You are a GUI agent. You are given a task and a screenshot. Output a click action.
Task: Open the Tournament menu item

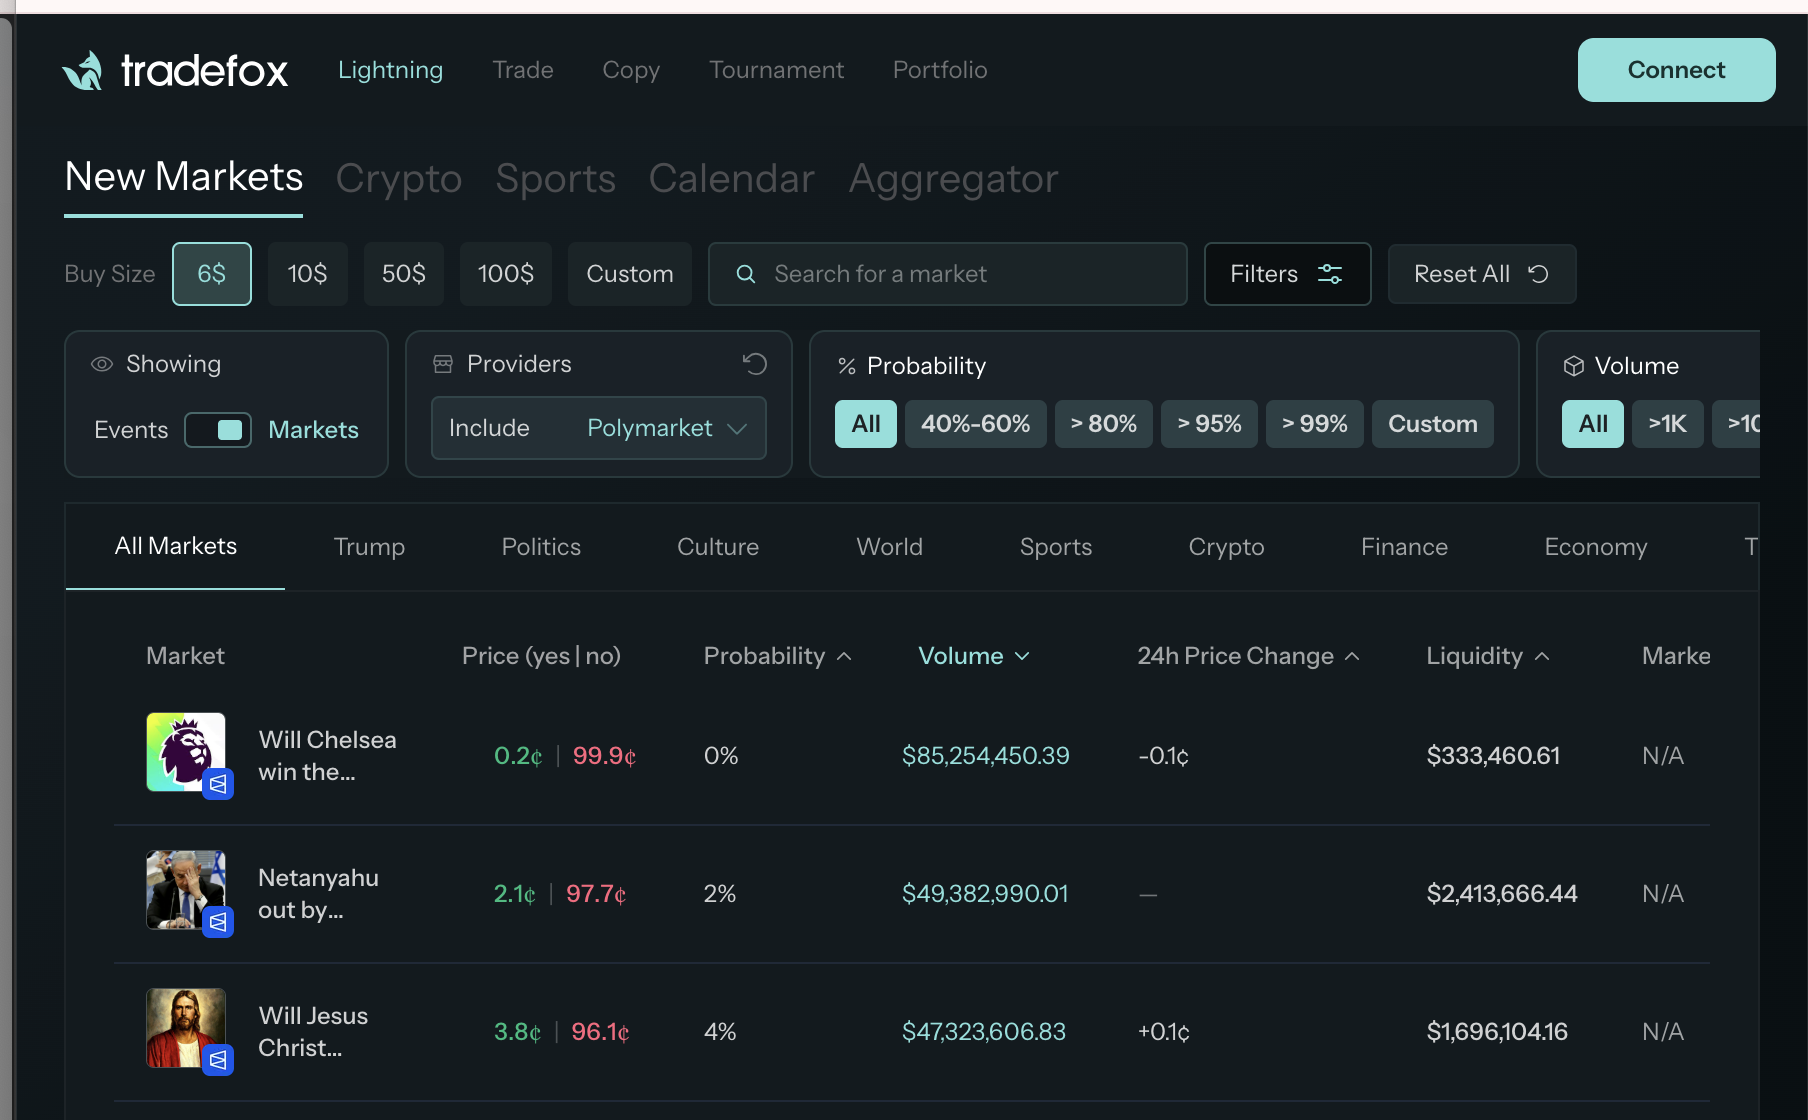777,70
